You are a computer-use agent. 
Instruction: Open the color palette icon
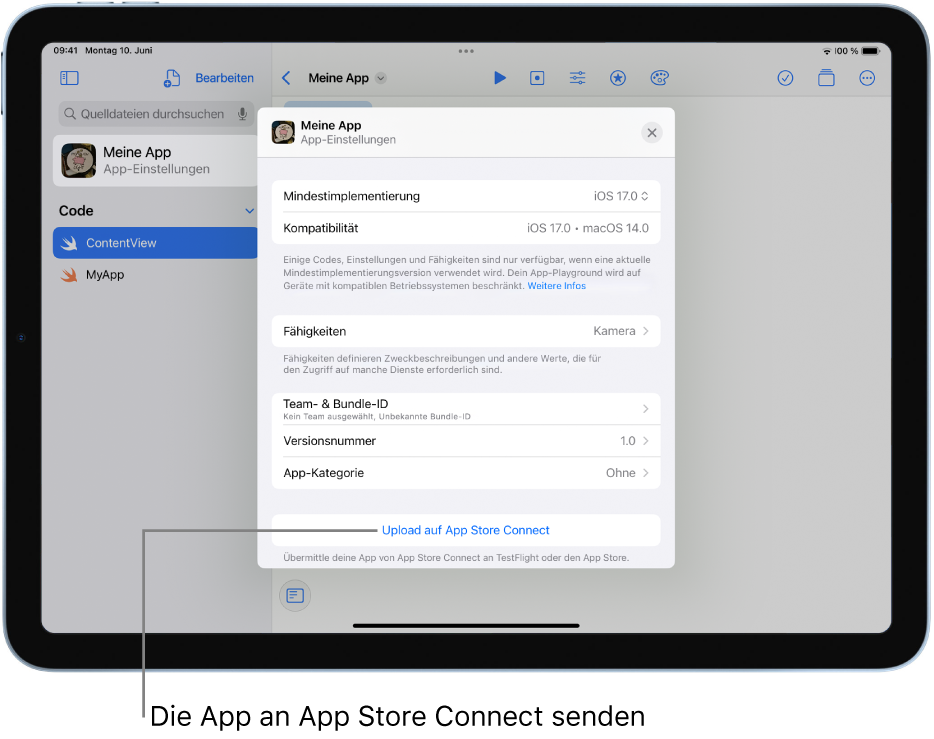(659, 78)
